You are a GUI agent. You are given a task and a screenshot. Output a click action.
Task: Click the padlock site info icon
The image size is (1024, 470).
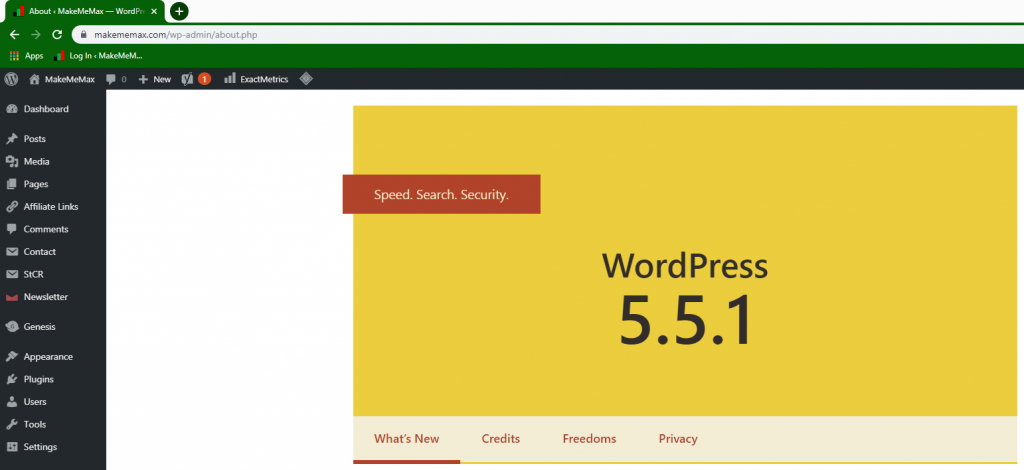tap(83, 35)
